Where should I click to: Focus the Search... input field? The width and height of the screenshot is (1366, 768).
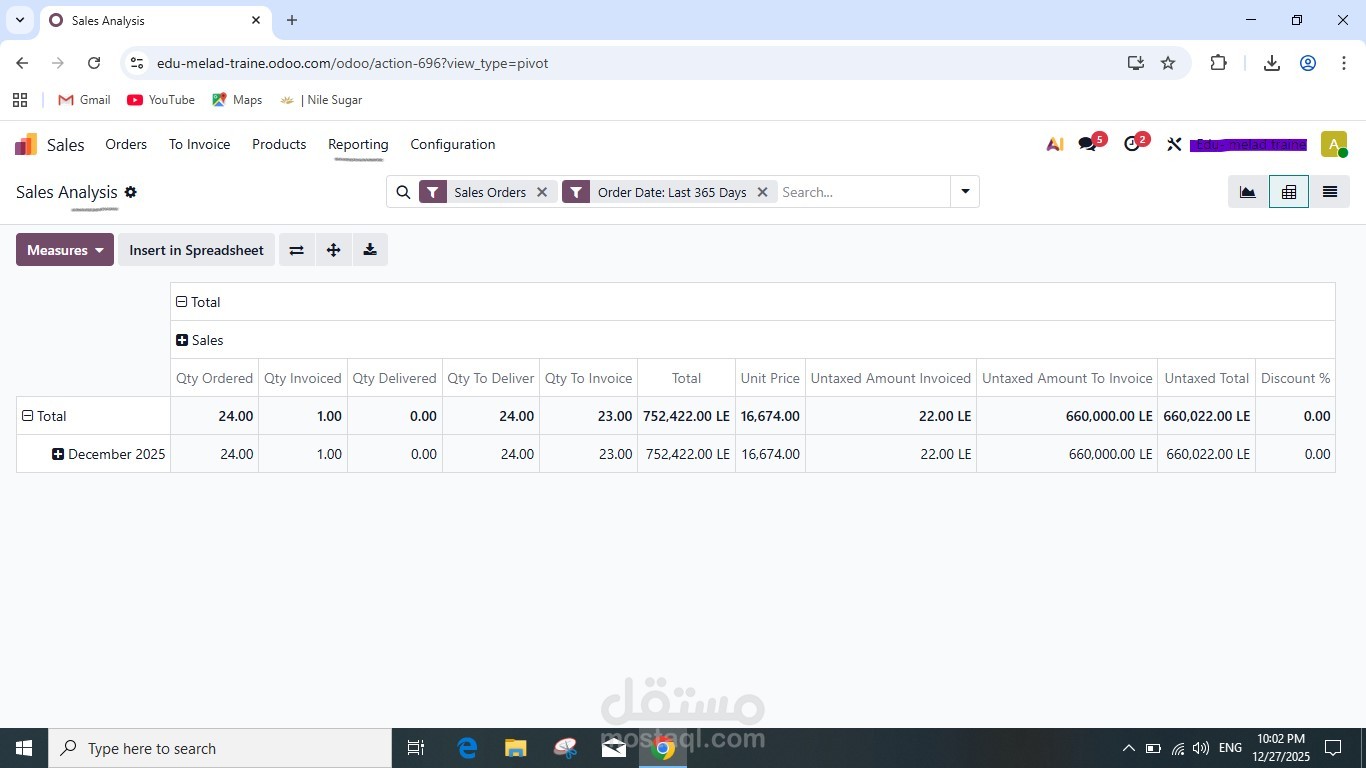864,192
